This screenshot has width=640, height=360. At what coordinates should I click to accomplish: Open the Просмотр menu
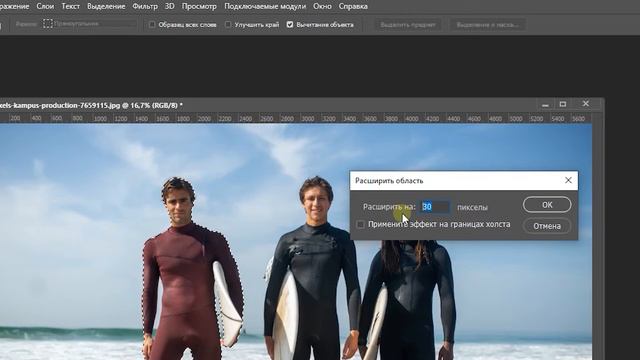coord(199,7)
